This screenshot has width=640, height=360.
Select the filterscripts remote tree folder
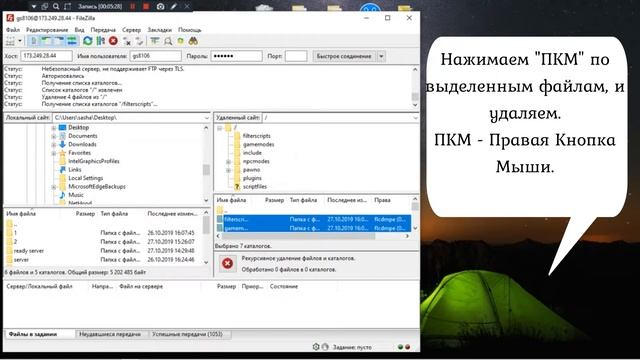pos(256,136)
